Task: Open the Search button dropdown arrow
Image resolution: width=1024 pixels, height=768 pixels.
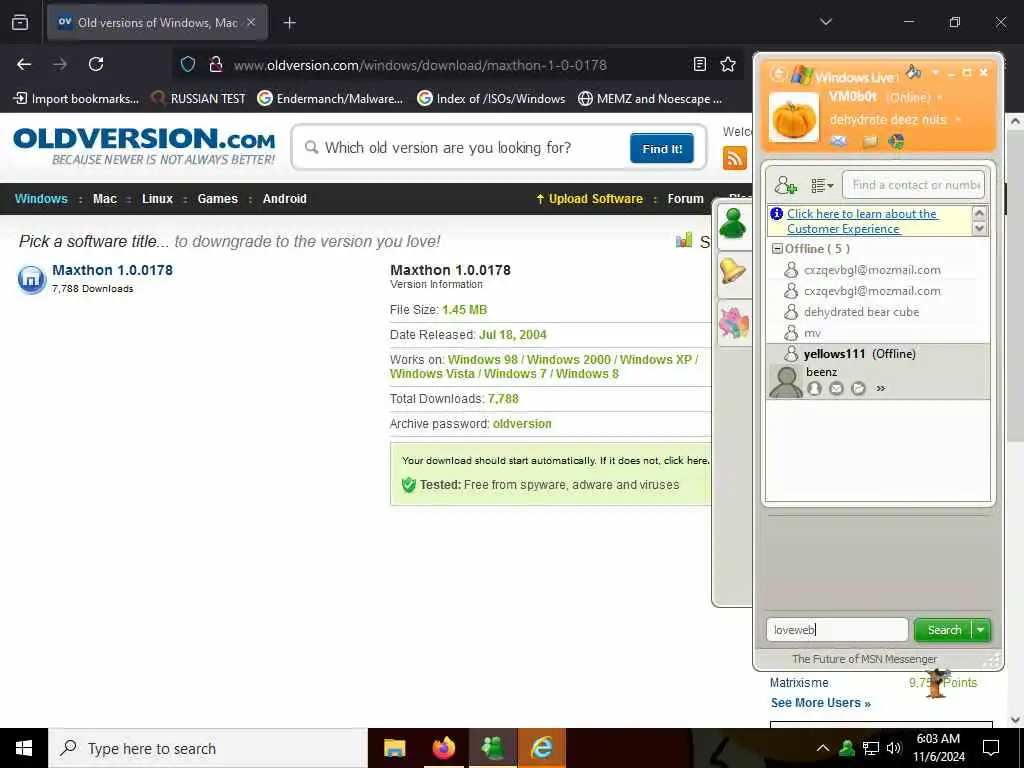Action: coord(981,630)
